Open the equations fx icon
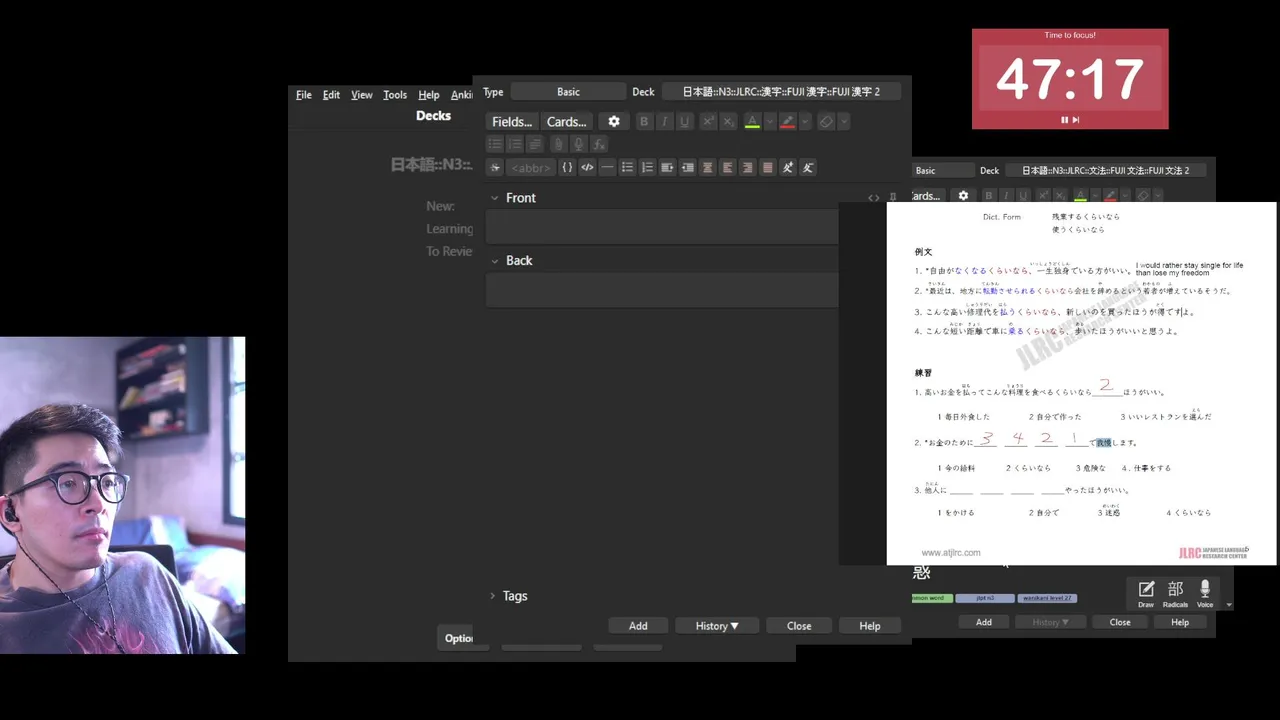This screenshot has width=1280, height=720. pyautogui.click(x=599, y=144)
